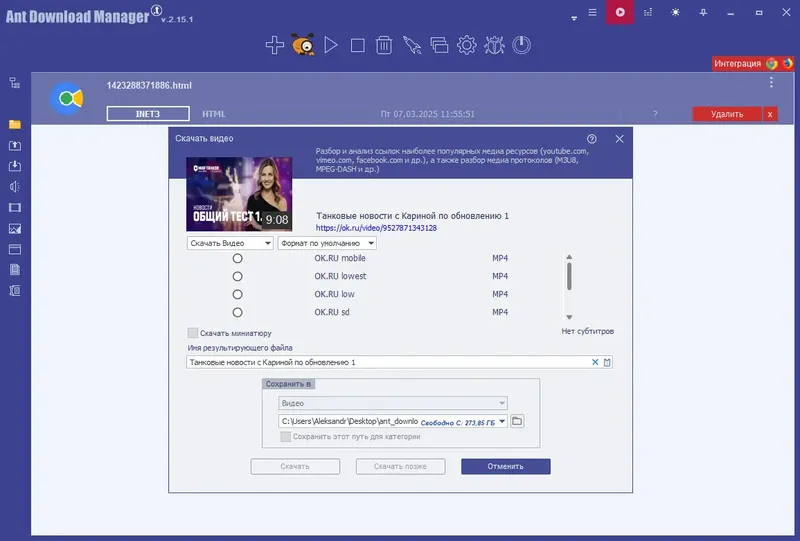Open the hamburger menu in title bar
Image resolution: width=800 pixels, height=541 pixels.
point(592,12)
